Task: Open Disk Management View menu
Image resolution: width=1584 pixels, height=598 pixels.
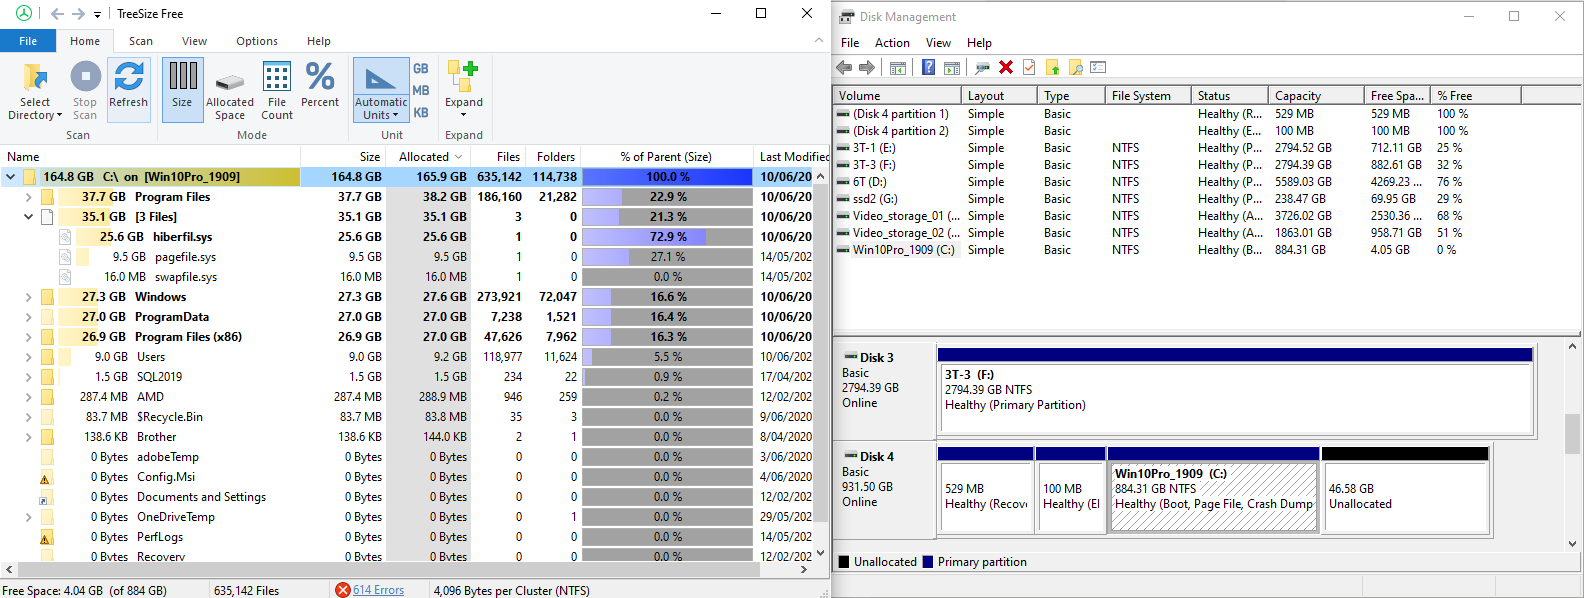Action: tap(938, 43)
